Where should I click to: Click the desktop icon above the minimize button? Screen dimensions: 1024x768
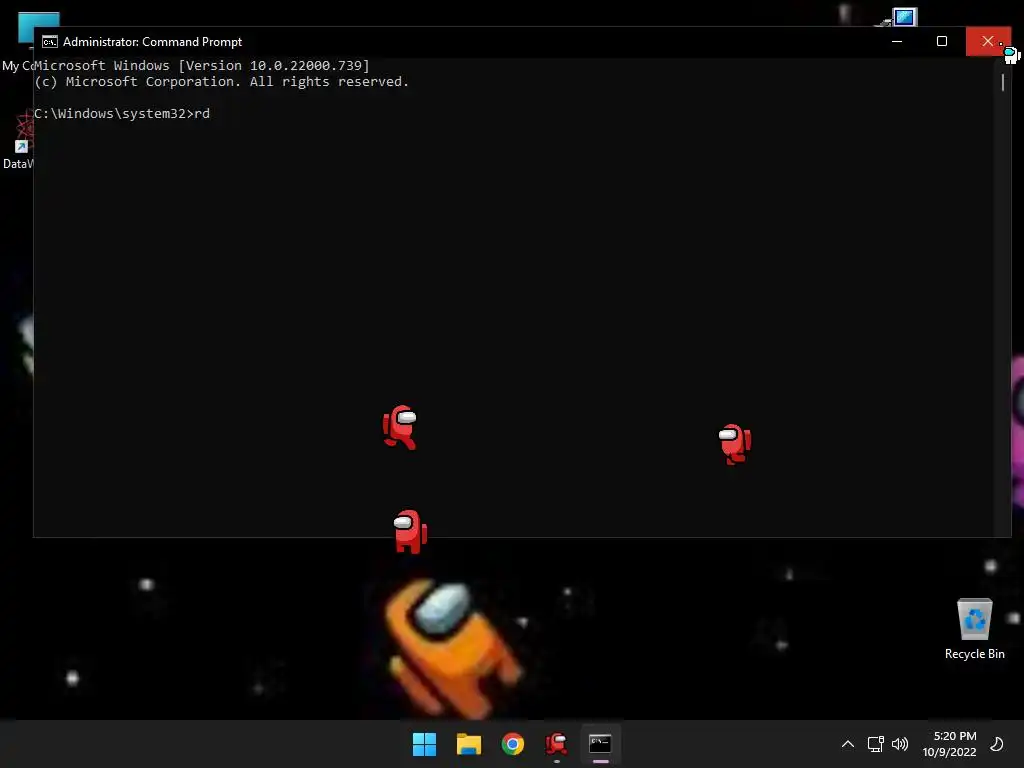903,17
